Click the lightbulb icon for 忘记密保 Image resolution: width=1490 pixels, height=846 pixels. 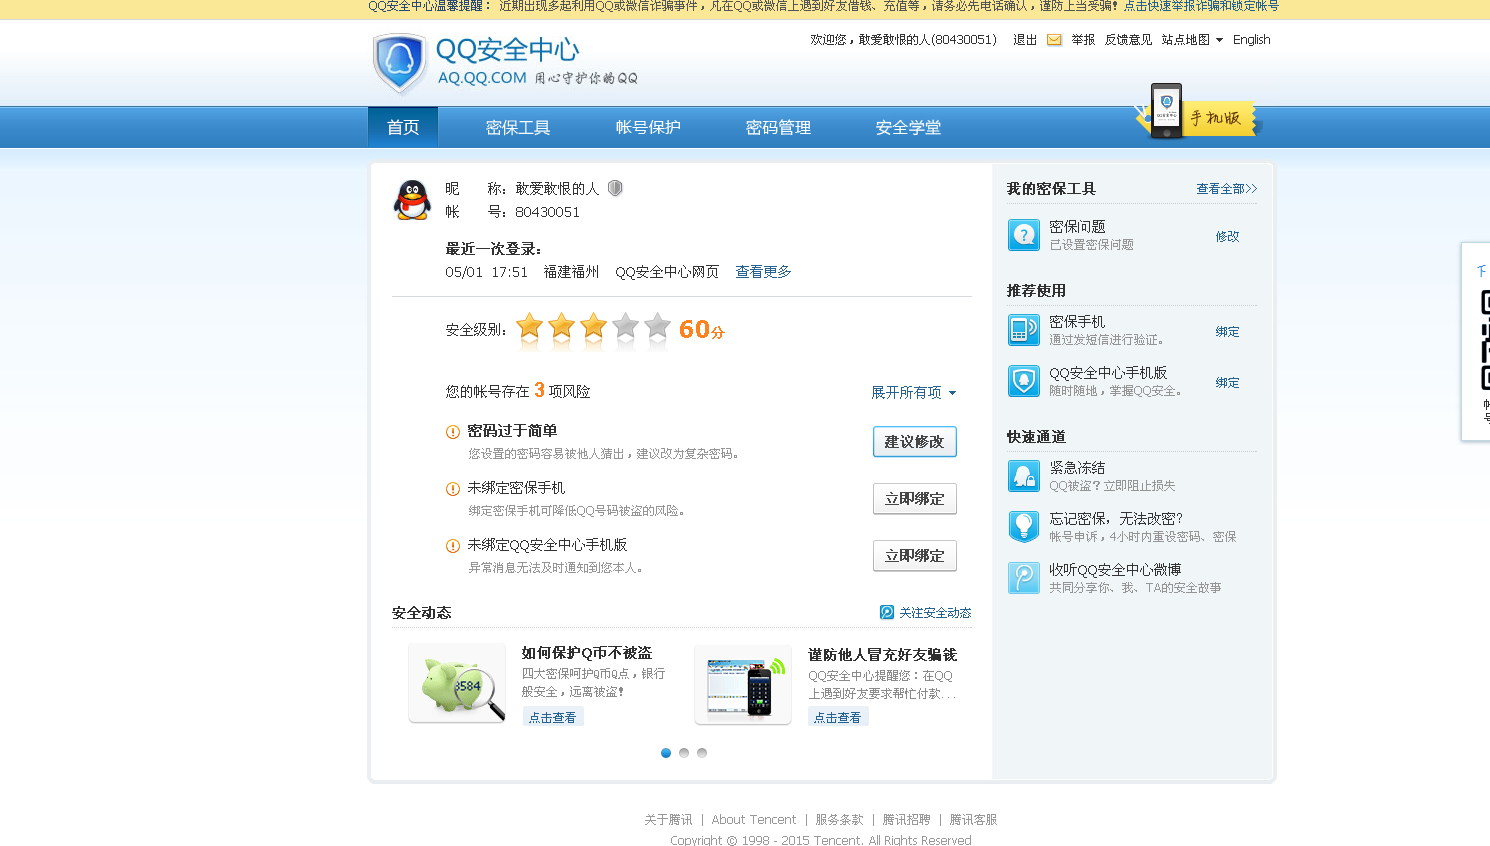[1024, 527]
